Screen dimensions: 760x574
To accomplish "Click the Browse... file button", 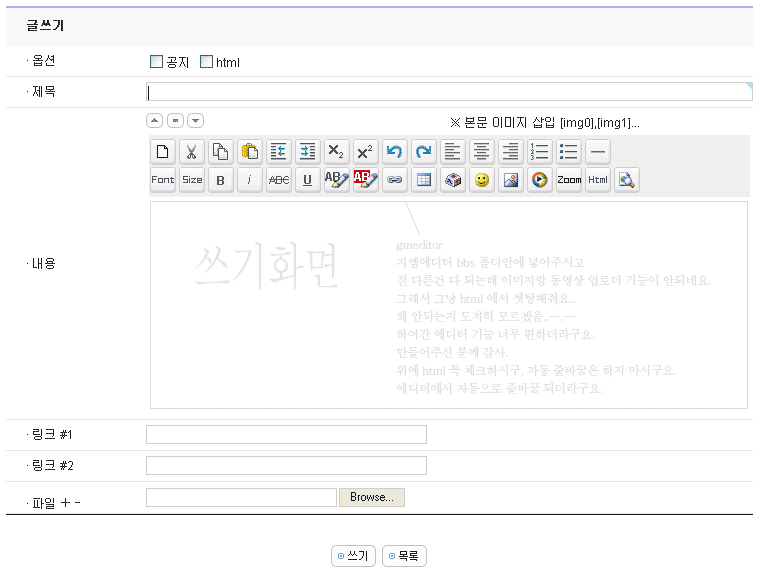I will point(372,497).
